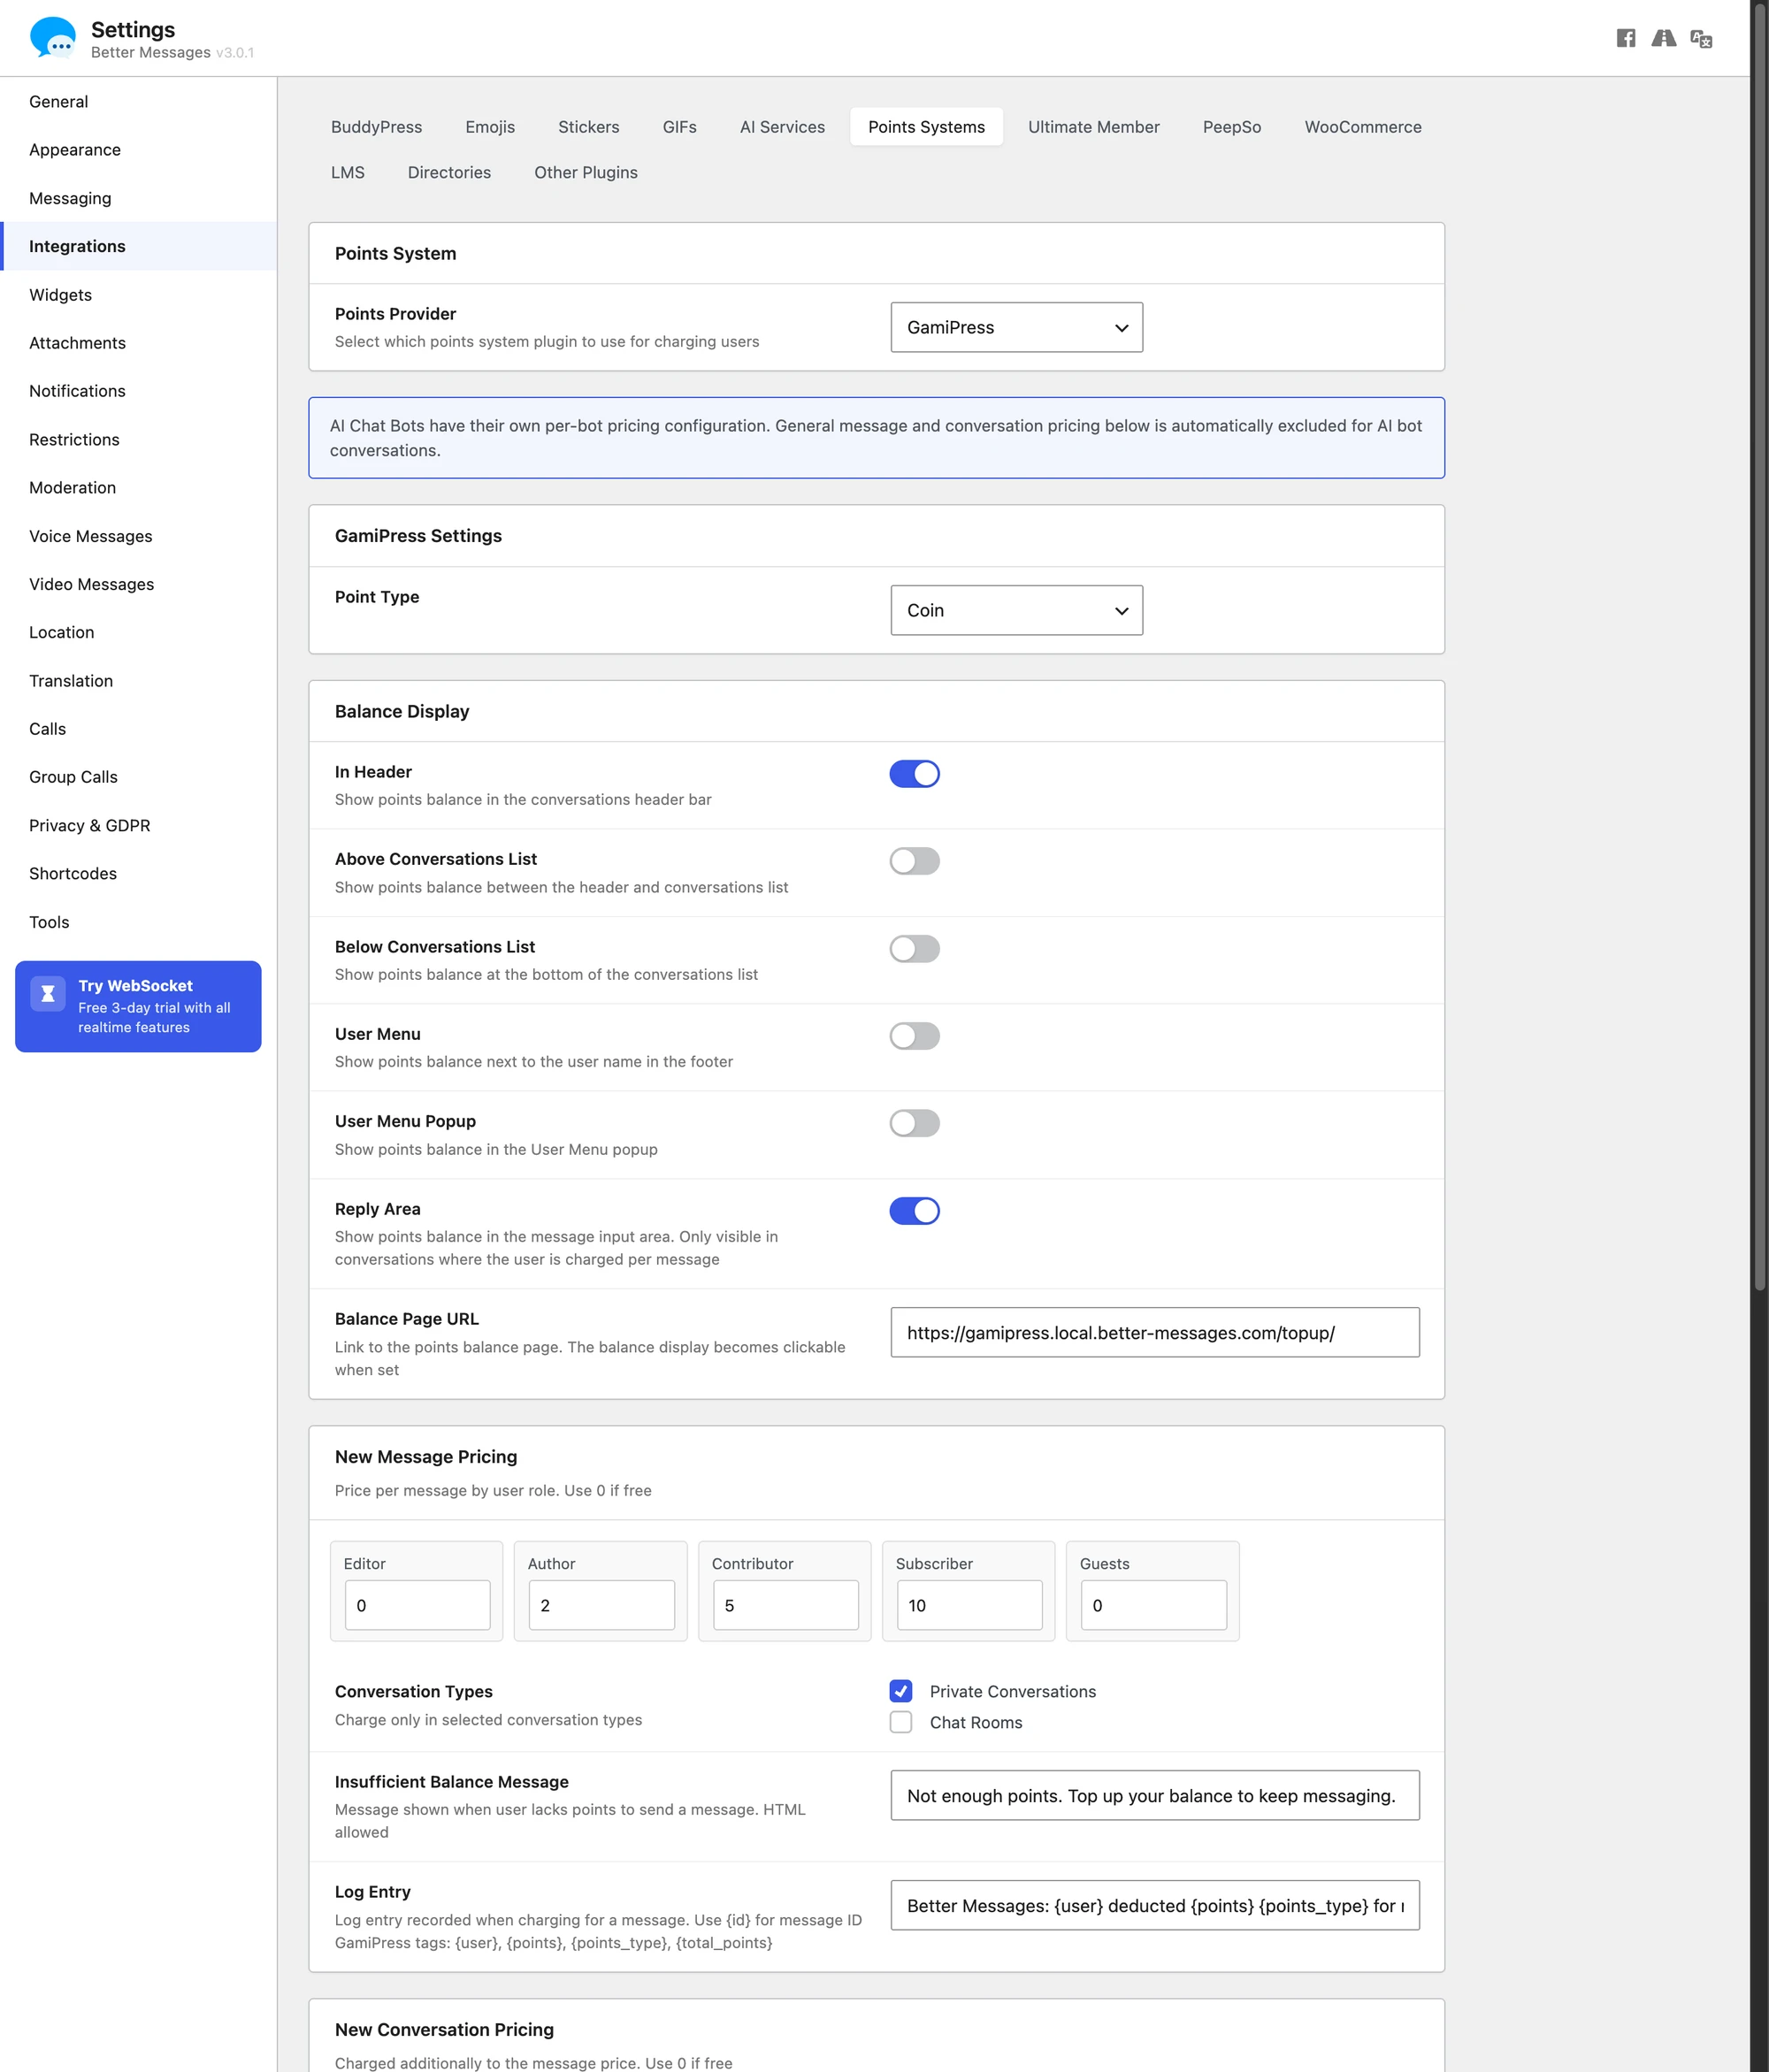Switch to the Emojis tab

[490, 127]
